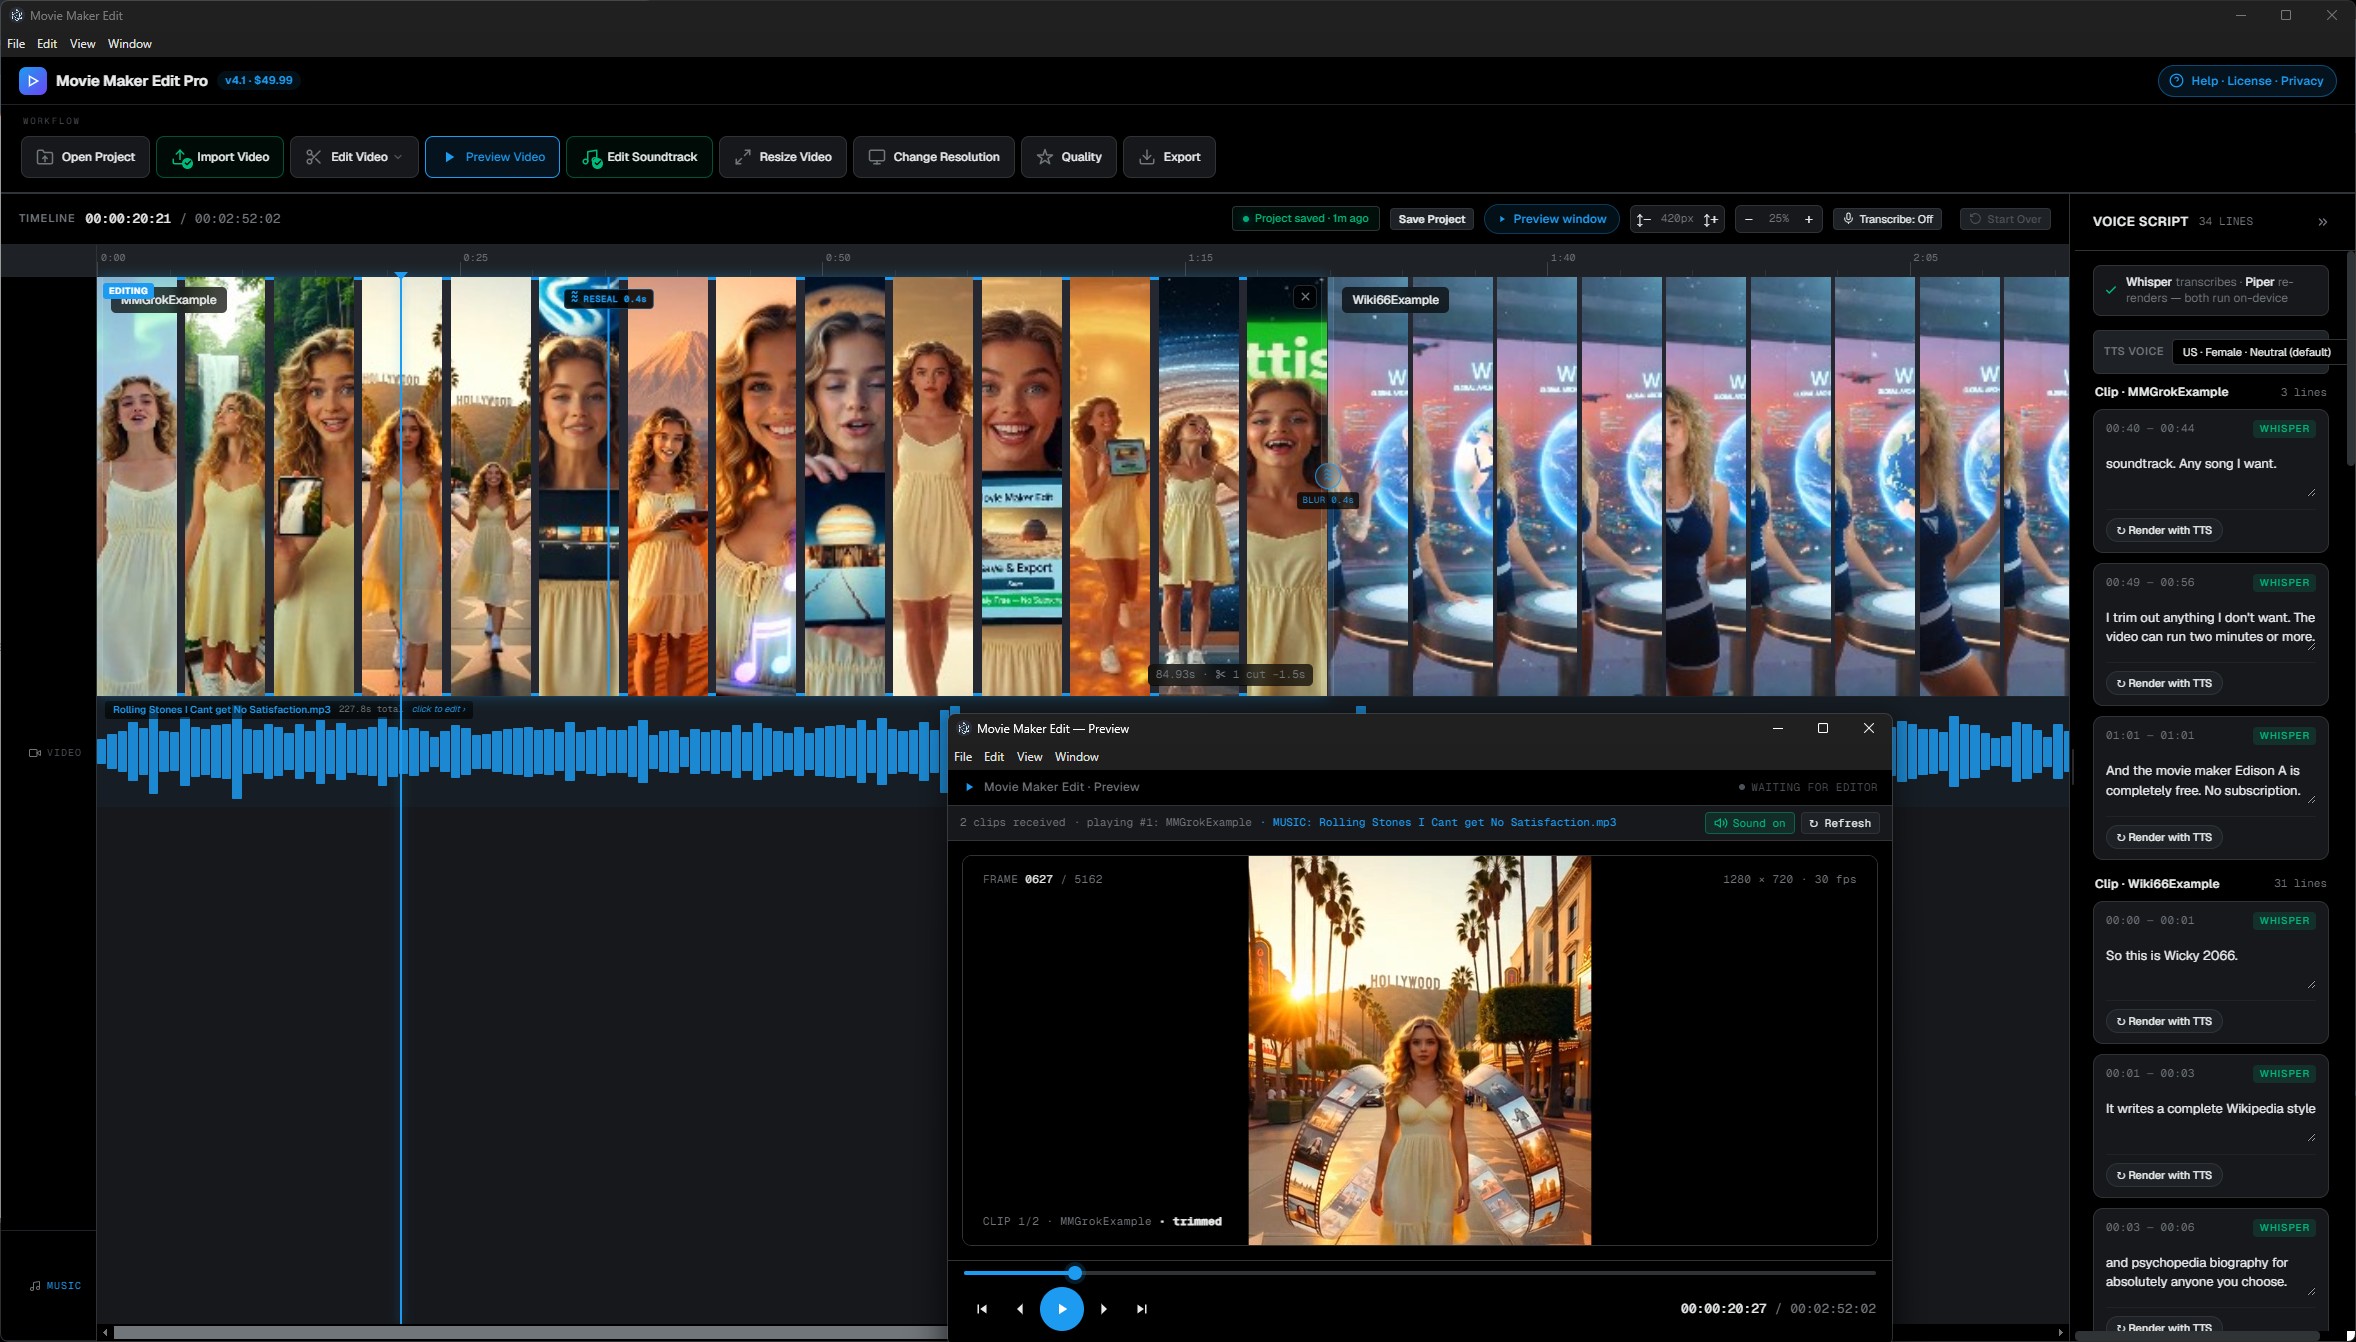Click the Rolling Stones audio waveform track
The height and width of the screenshot is (1342, 2356).
pos(520,752)
